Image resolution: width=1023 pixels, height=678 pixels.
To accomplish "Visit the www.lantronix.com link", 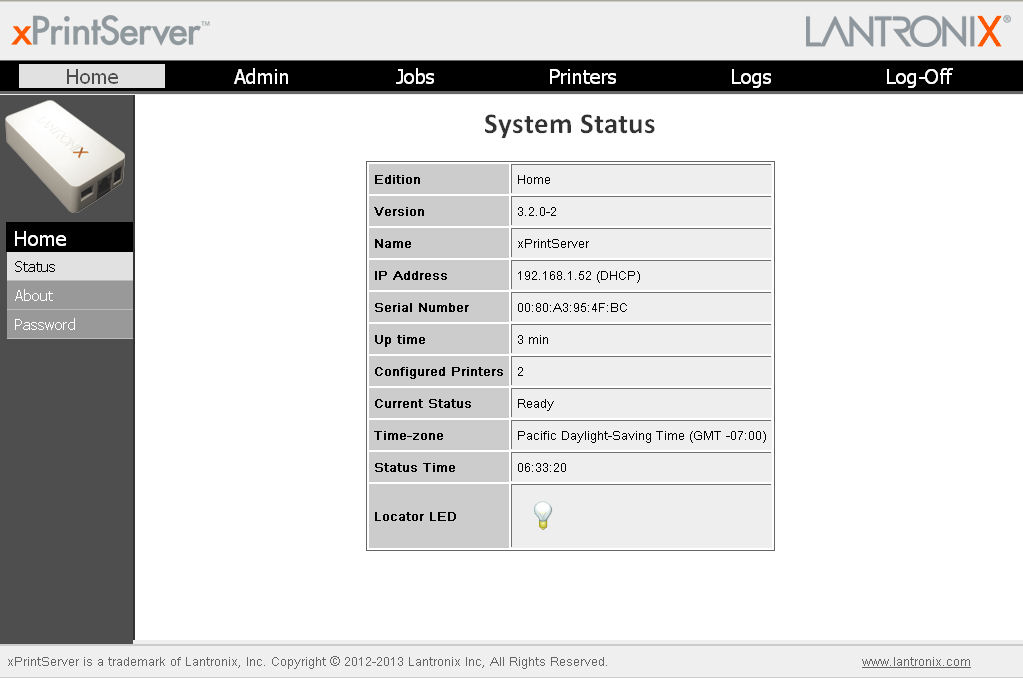I will 916,662.
